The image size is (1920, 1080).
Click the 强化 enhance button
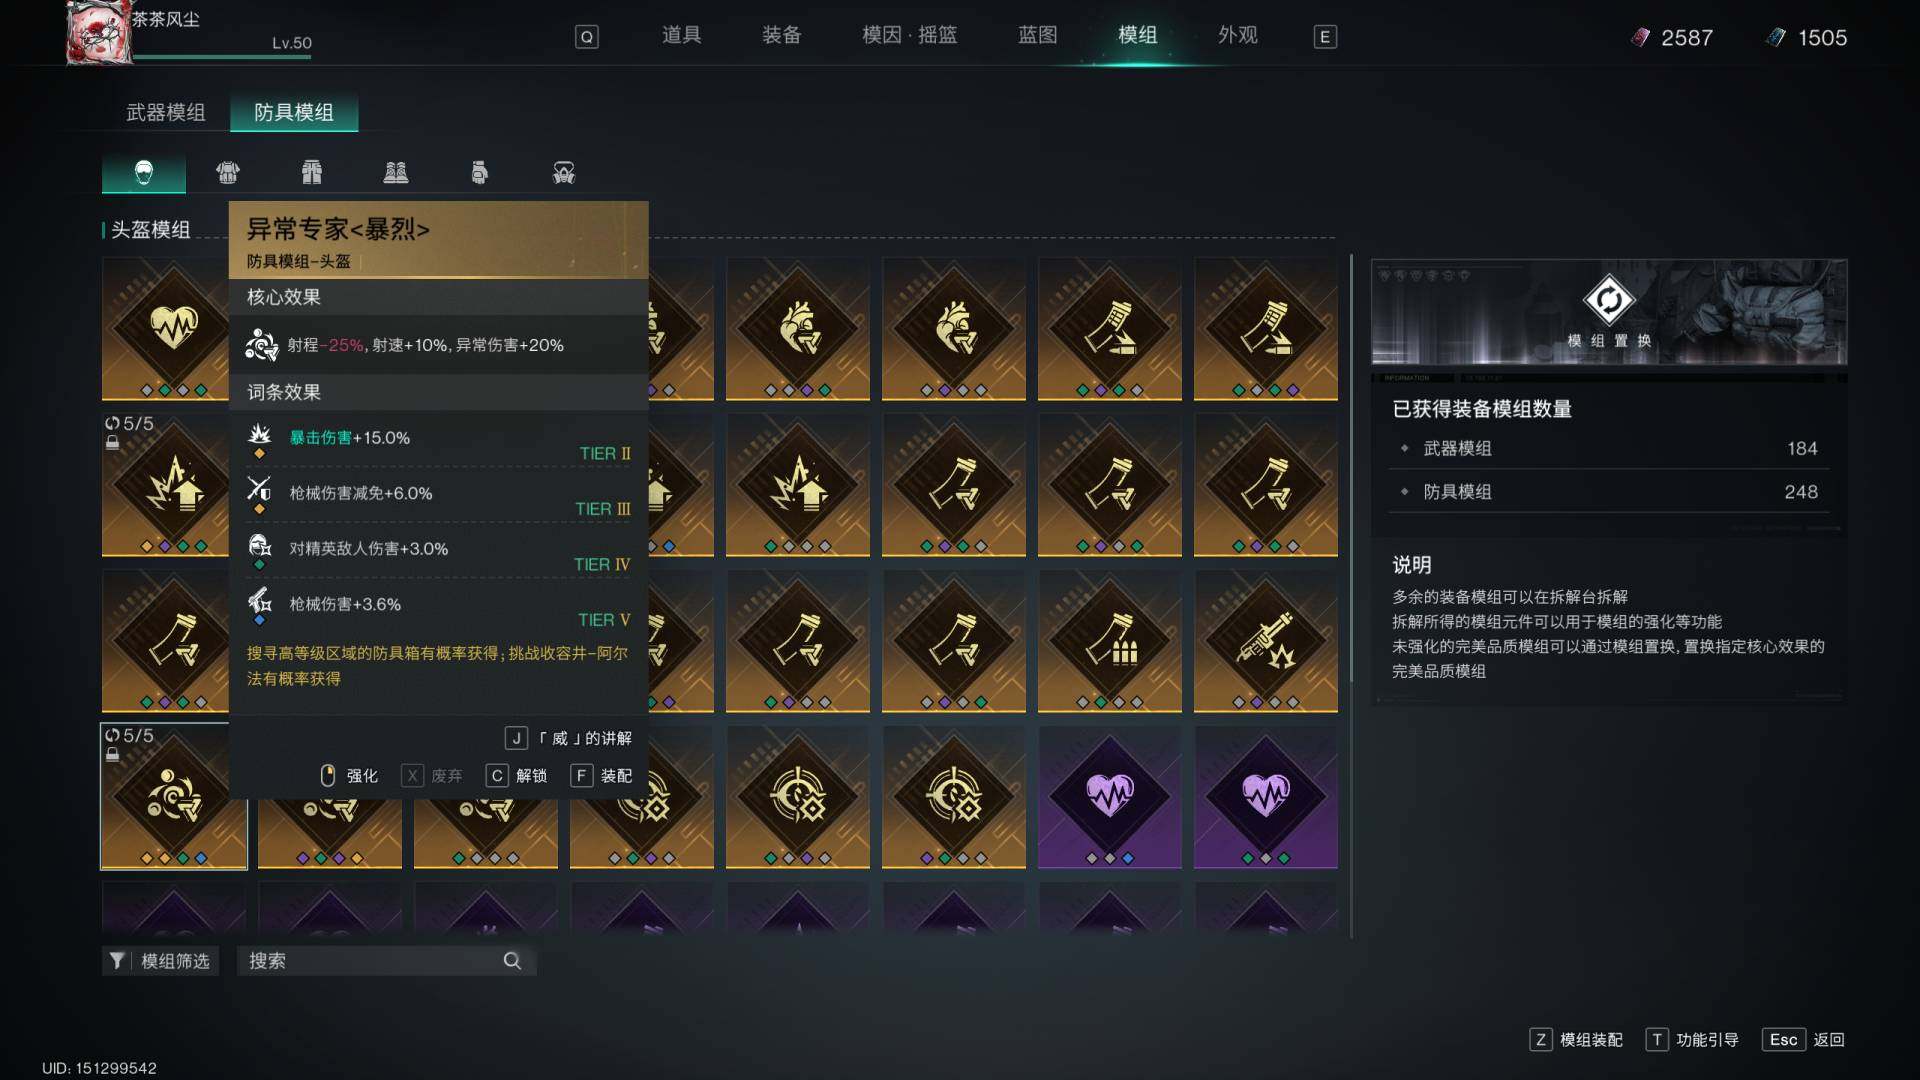coord(348,776)
